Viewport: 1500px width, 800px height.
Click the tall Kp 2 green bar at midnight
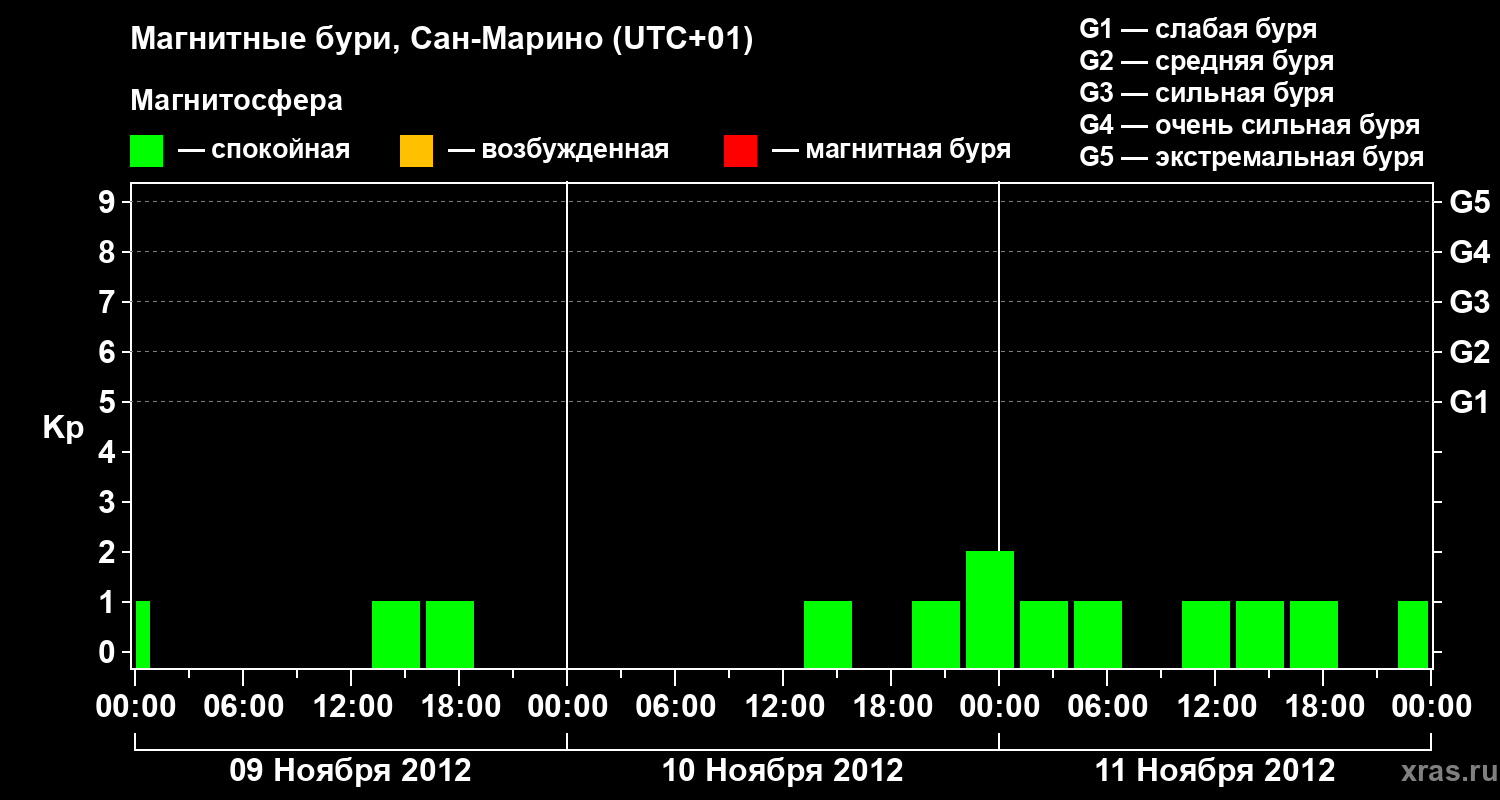(x=990, y=609)
